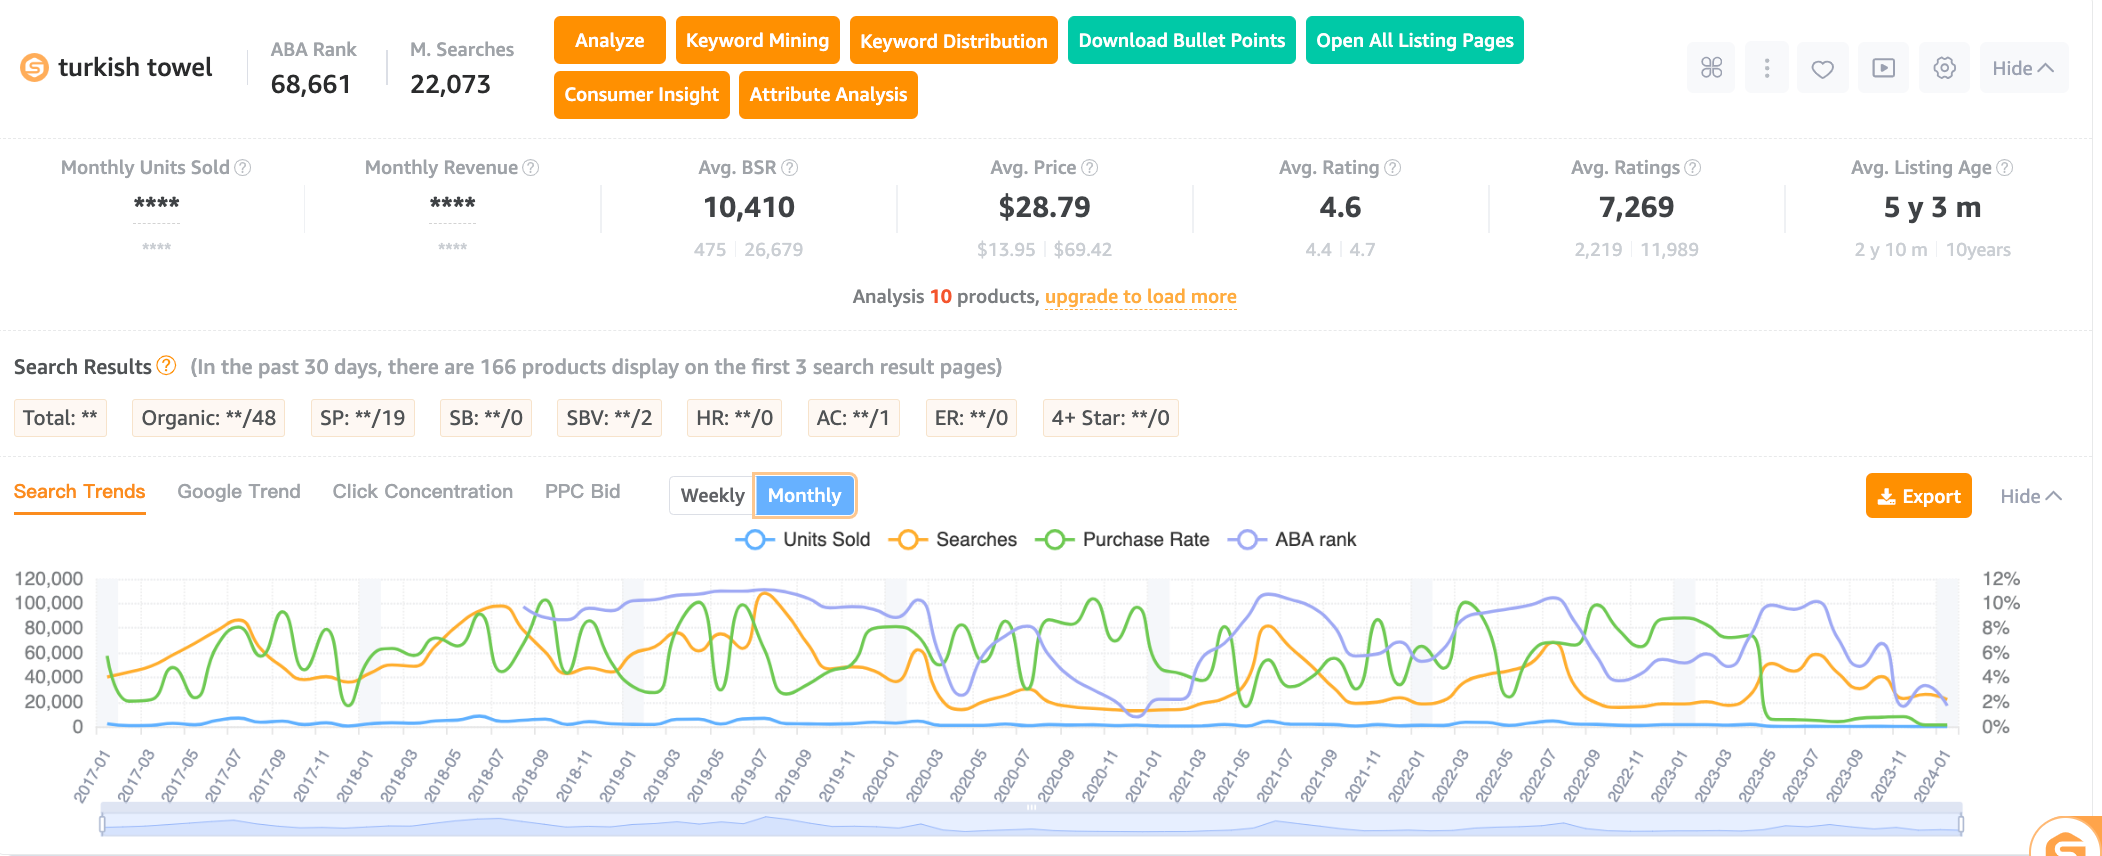This screenshot has height=856, width=2102.
Task: Click help icon next to Monthly Revenue
Action: click(531, 168)
